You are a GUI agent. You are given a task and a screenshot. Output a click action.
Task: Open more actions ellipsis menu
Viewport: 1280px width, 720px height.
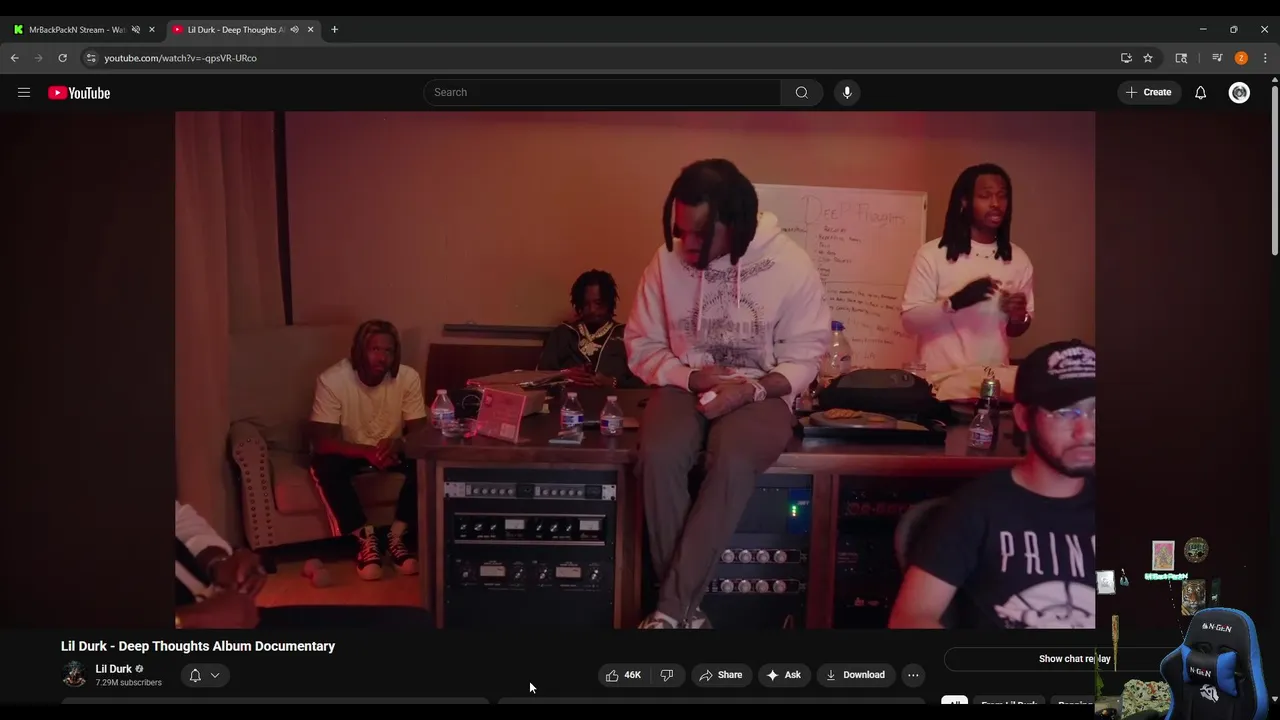tap(913, 675)
